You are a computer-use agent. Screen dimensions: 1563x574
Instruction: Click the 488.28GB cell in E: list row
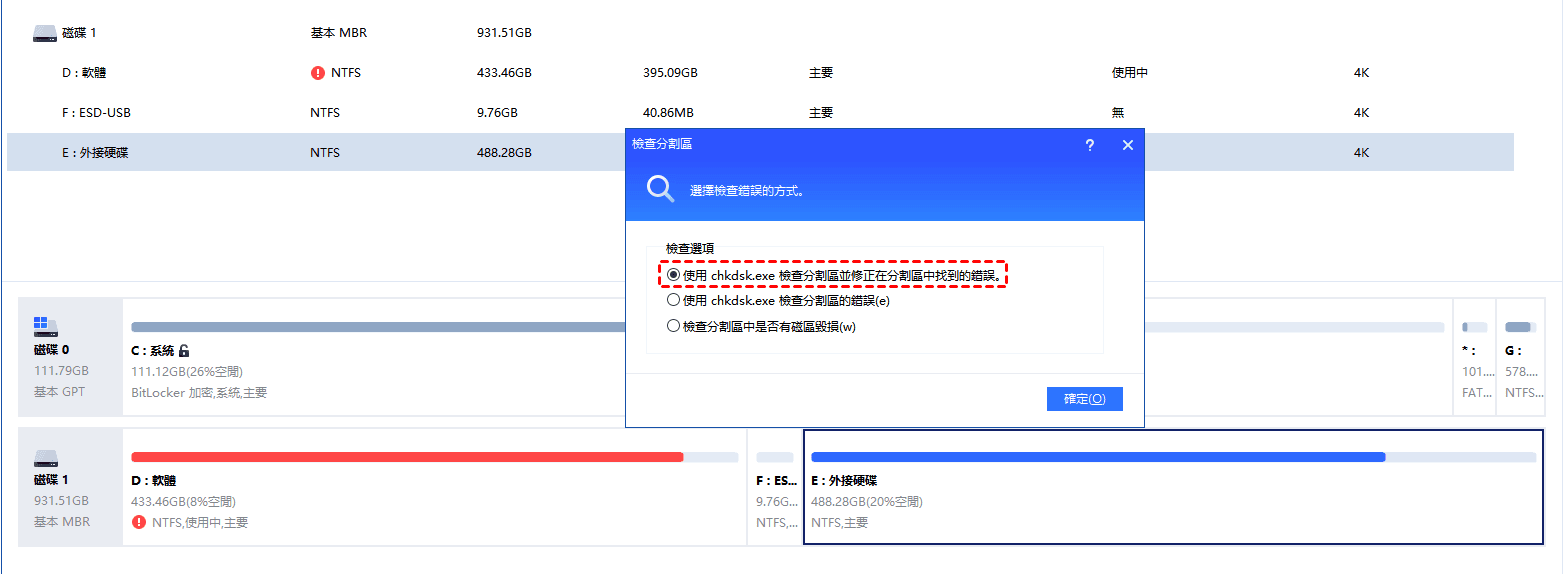pos(504,153)
